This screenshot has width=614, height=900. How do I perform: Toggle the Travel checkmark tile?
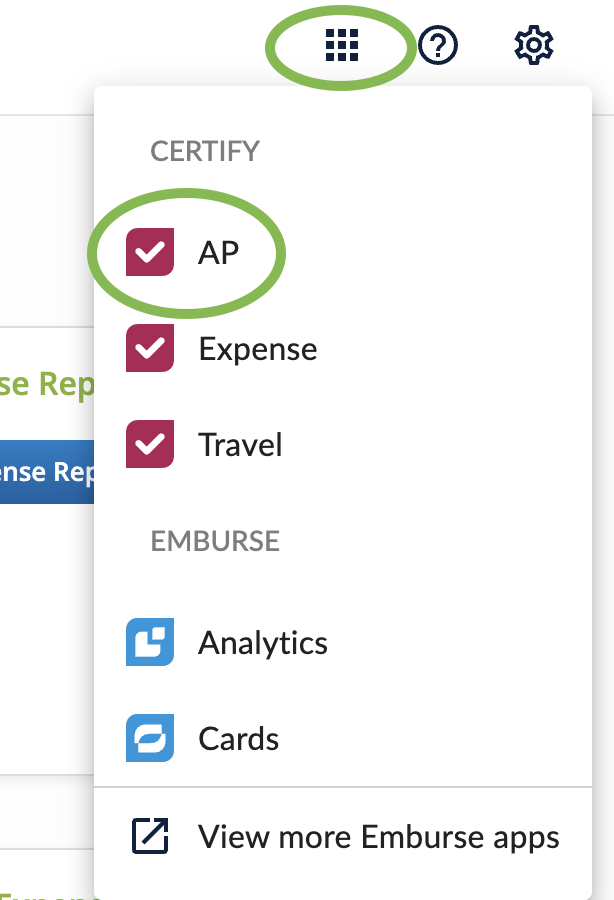pos(149,444)
